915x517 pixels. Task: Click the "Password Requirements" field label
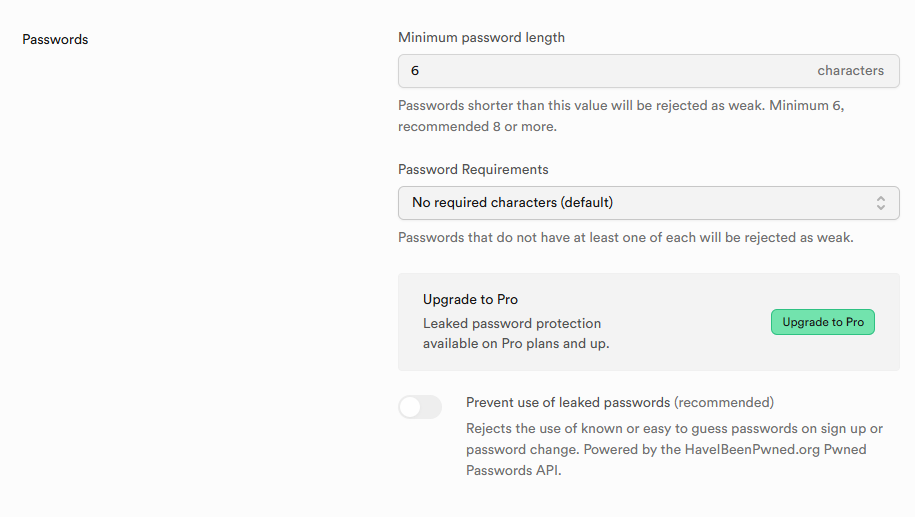coord(473,170)
